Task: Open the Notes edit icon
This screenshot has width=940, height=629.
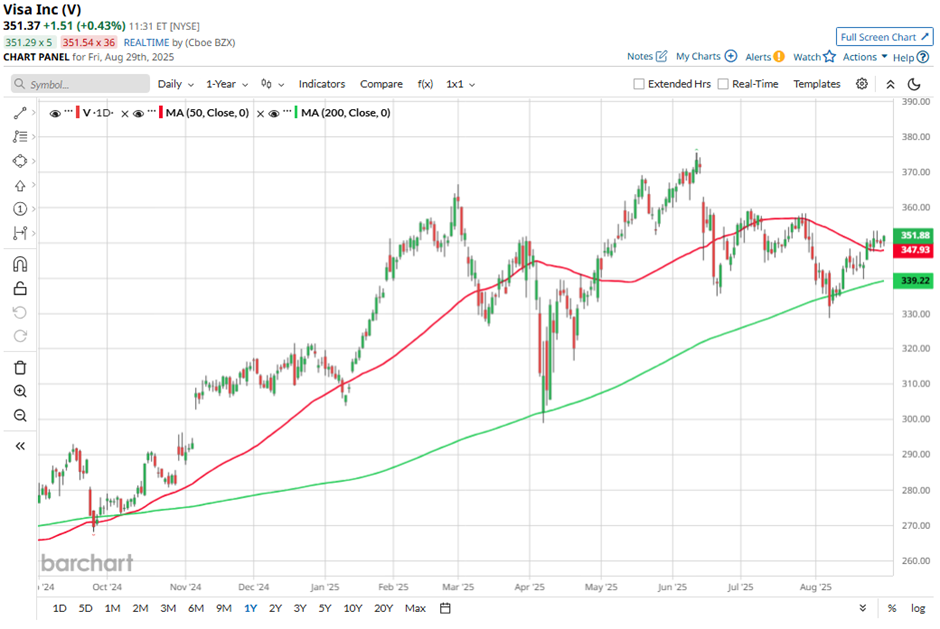Action: (x=661, y=56)
